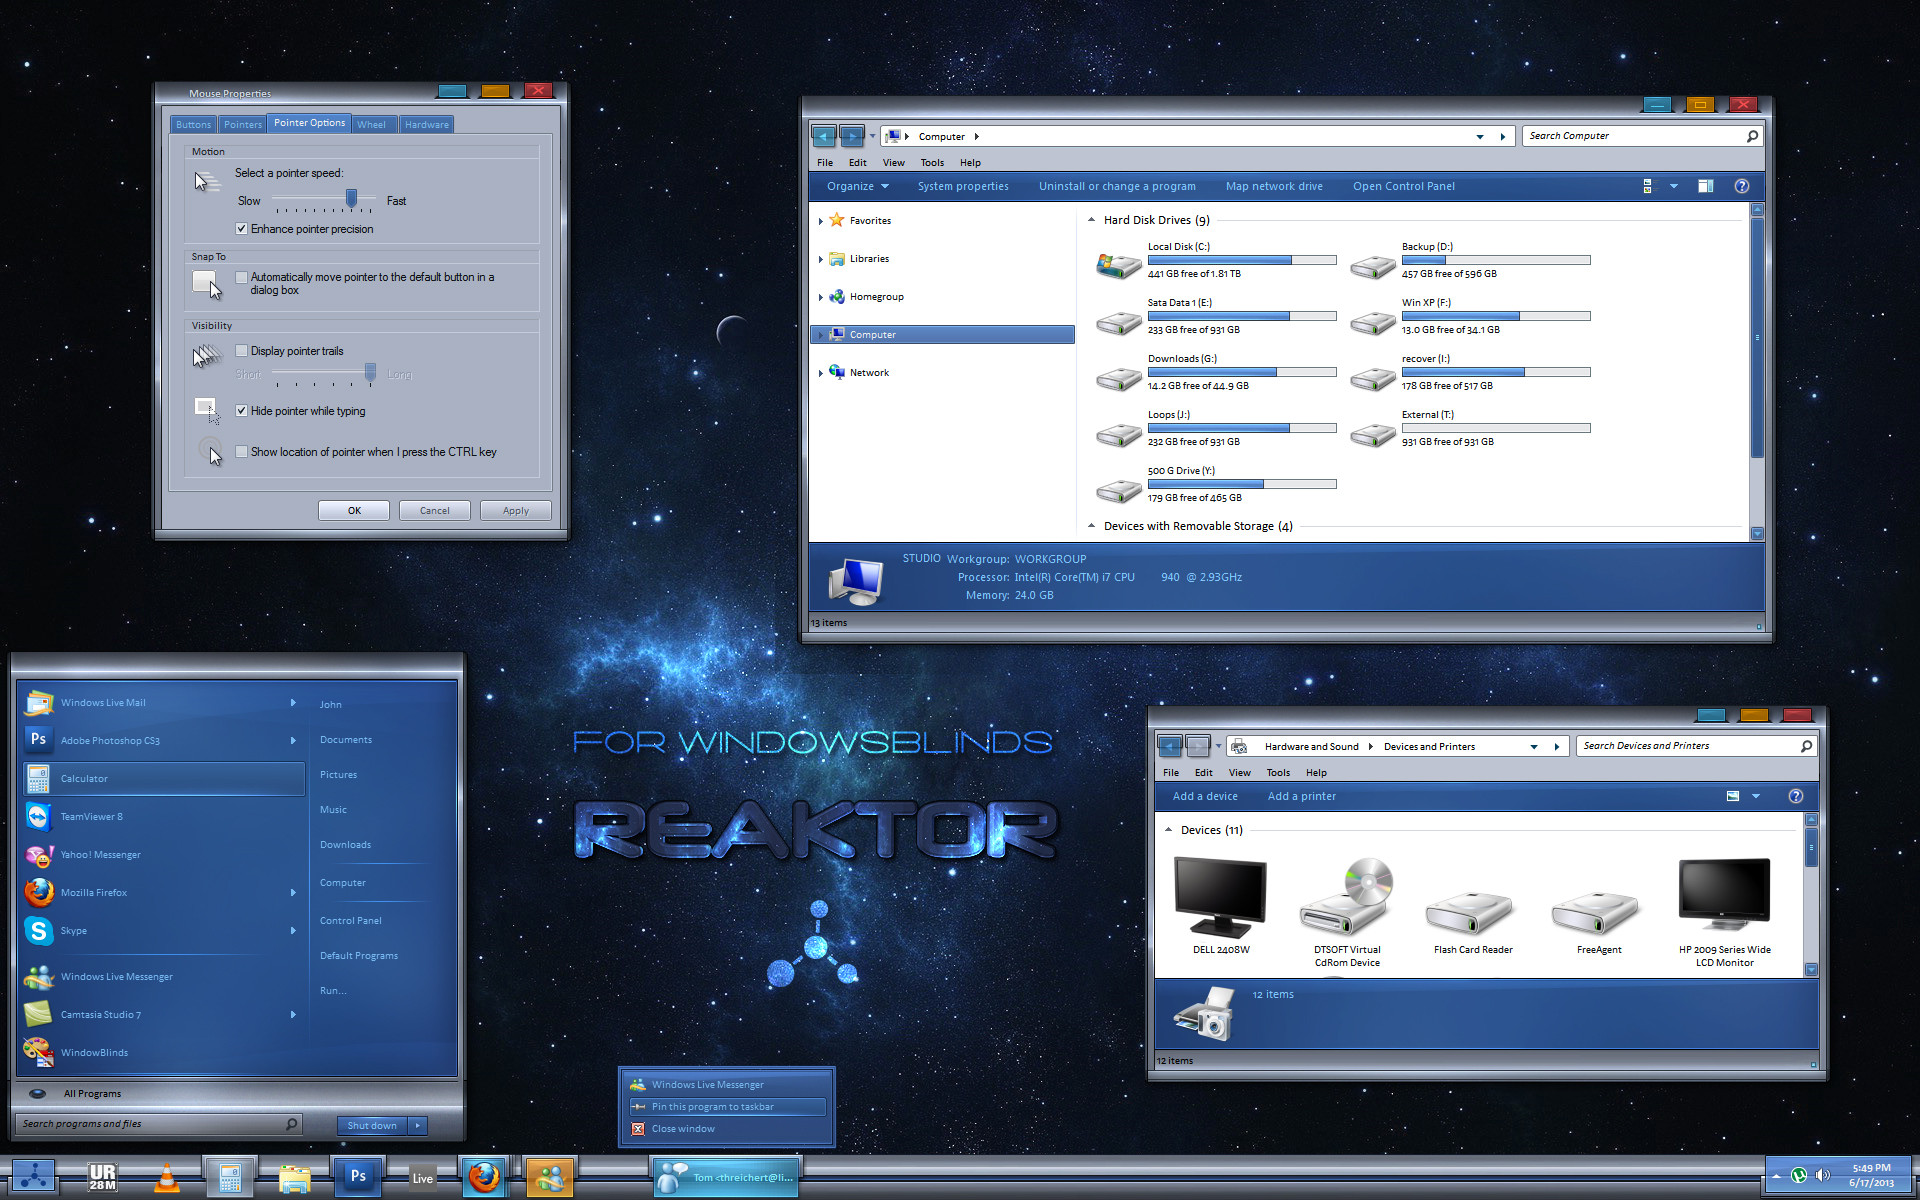This screenshot has width=1920, height=1200.
Task: Select the DTSOFT Virtual CdRom Device
Action: point(1347,912)
